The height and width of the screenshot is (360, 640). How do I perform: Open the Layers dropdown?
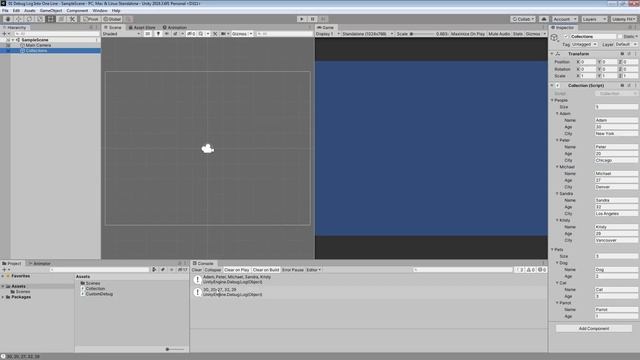[594, 19]
